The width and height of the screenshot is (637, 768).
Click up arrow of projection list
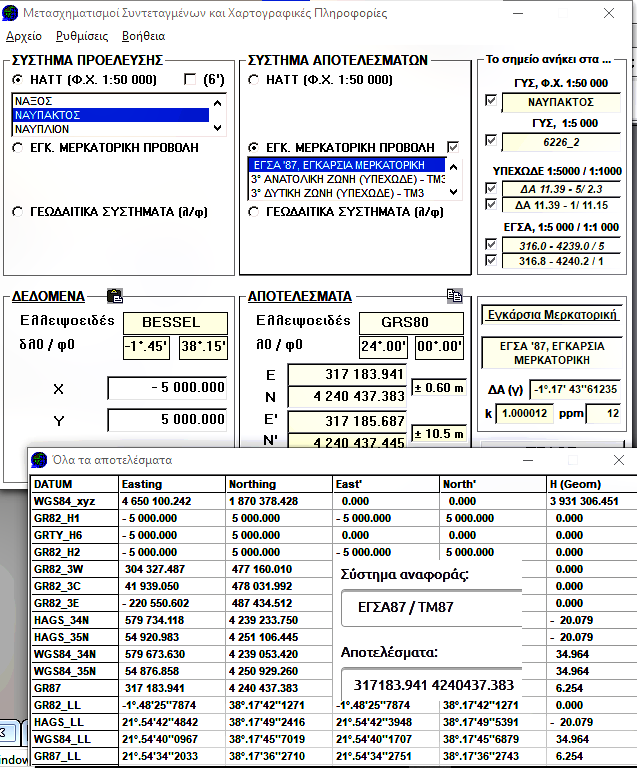453,167
